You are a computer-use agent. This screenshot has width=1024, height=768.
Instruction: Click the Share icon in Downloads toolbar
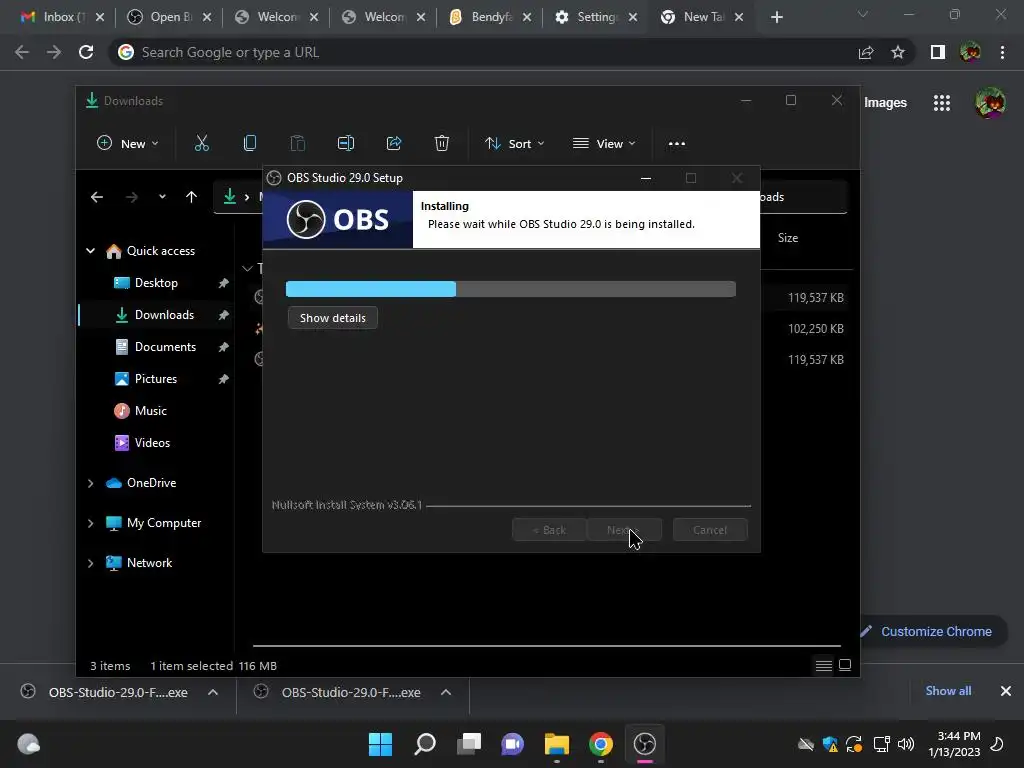[394, 144]
